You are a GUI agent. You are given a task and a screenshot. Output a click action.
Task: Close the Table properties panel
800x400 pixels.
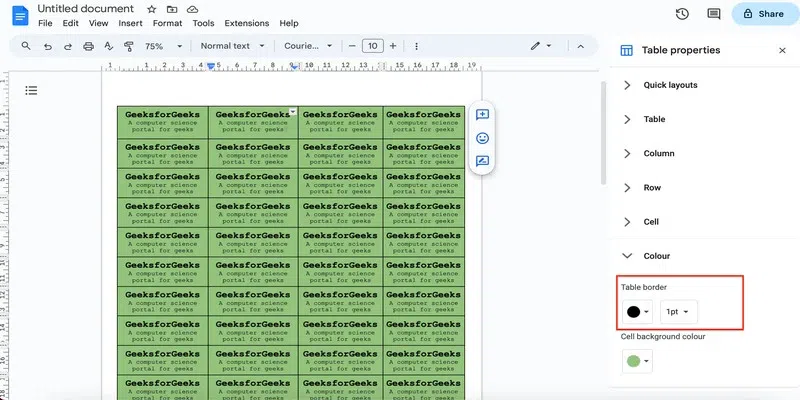782,50
